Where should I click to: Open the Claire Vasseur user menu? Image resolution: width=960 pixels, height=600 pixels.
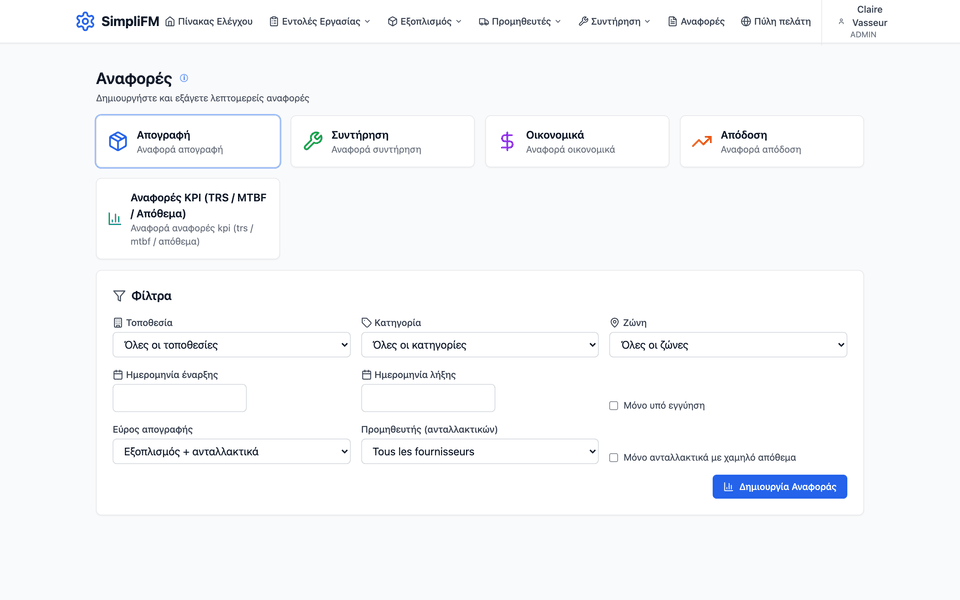tap(863, 21)
